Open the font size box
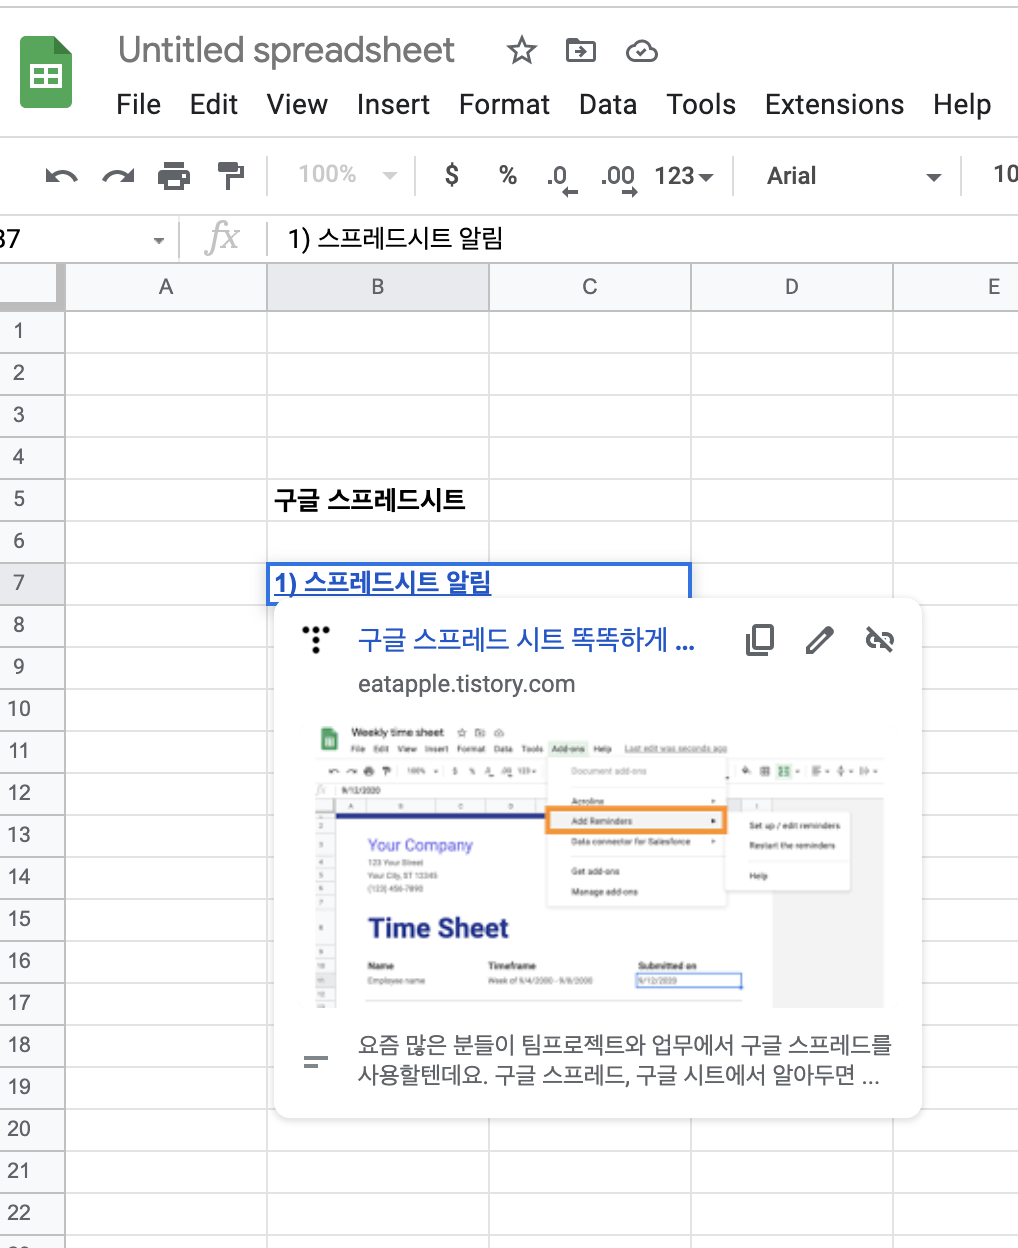The image size is (1018, 1248). (1004, 175)
